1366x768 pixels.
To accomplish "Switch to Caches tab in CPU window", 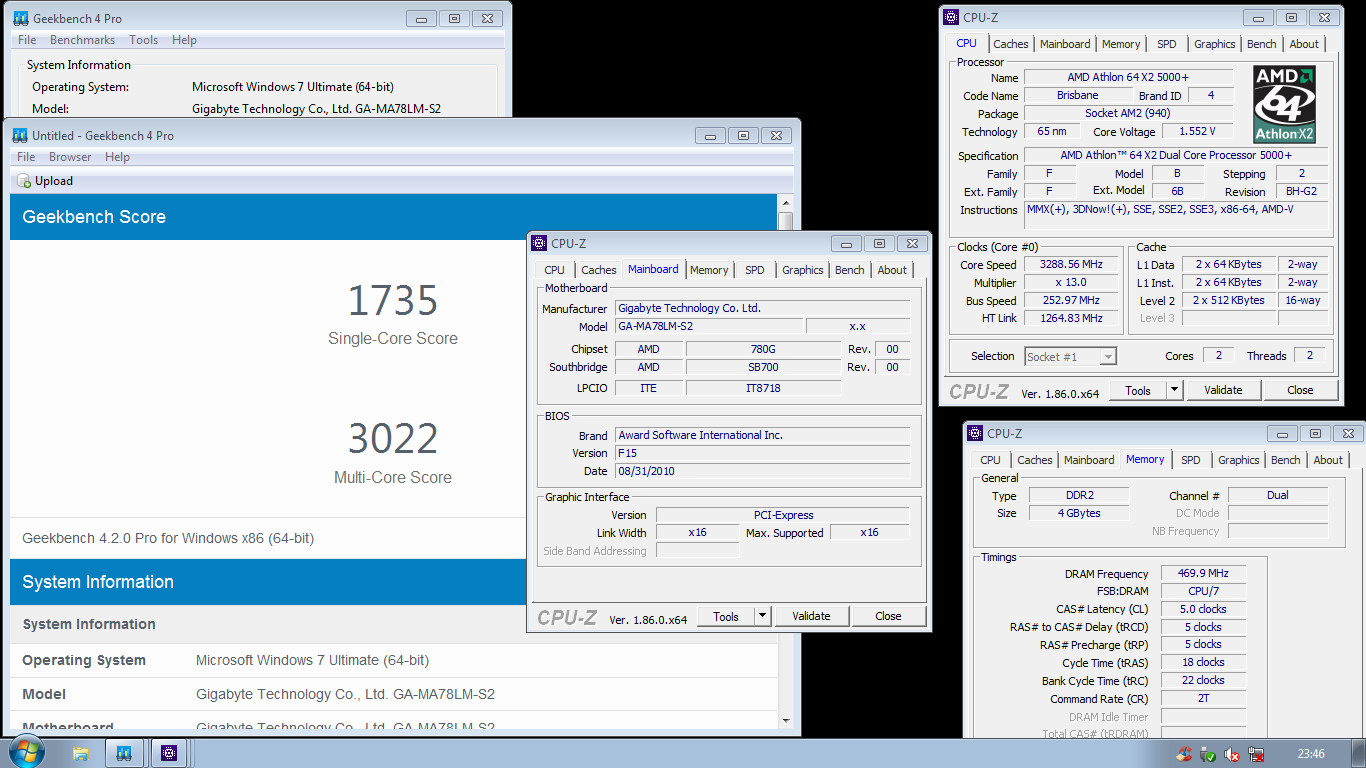I will point(1011,44).
